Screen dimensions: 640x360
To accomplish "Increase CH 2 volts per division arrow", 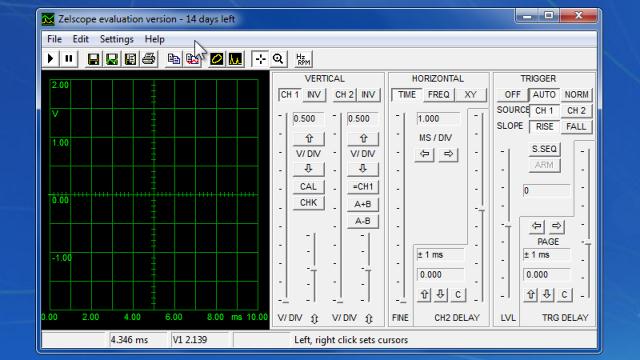I will [x=363, y=138].
